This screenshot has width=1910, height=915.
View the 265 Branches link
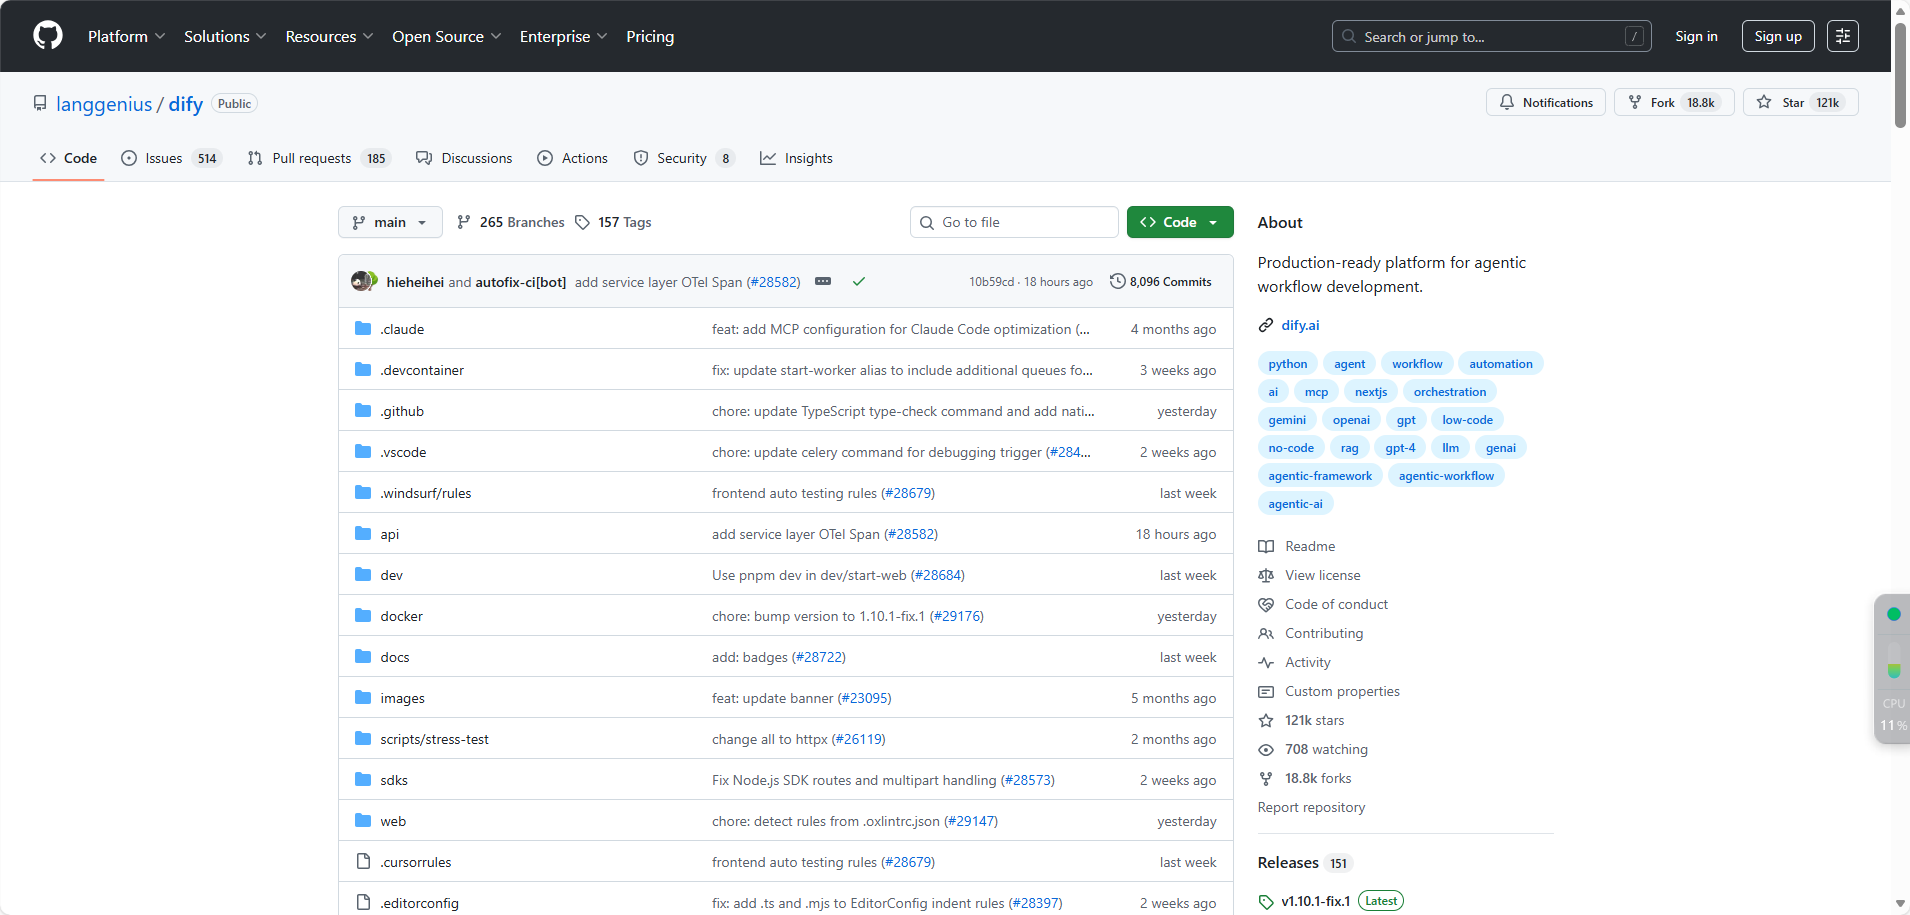pos(511,222)
